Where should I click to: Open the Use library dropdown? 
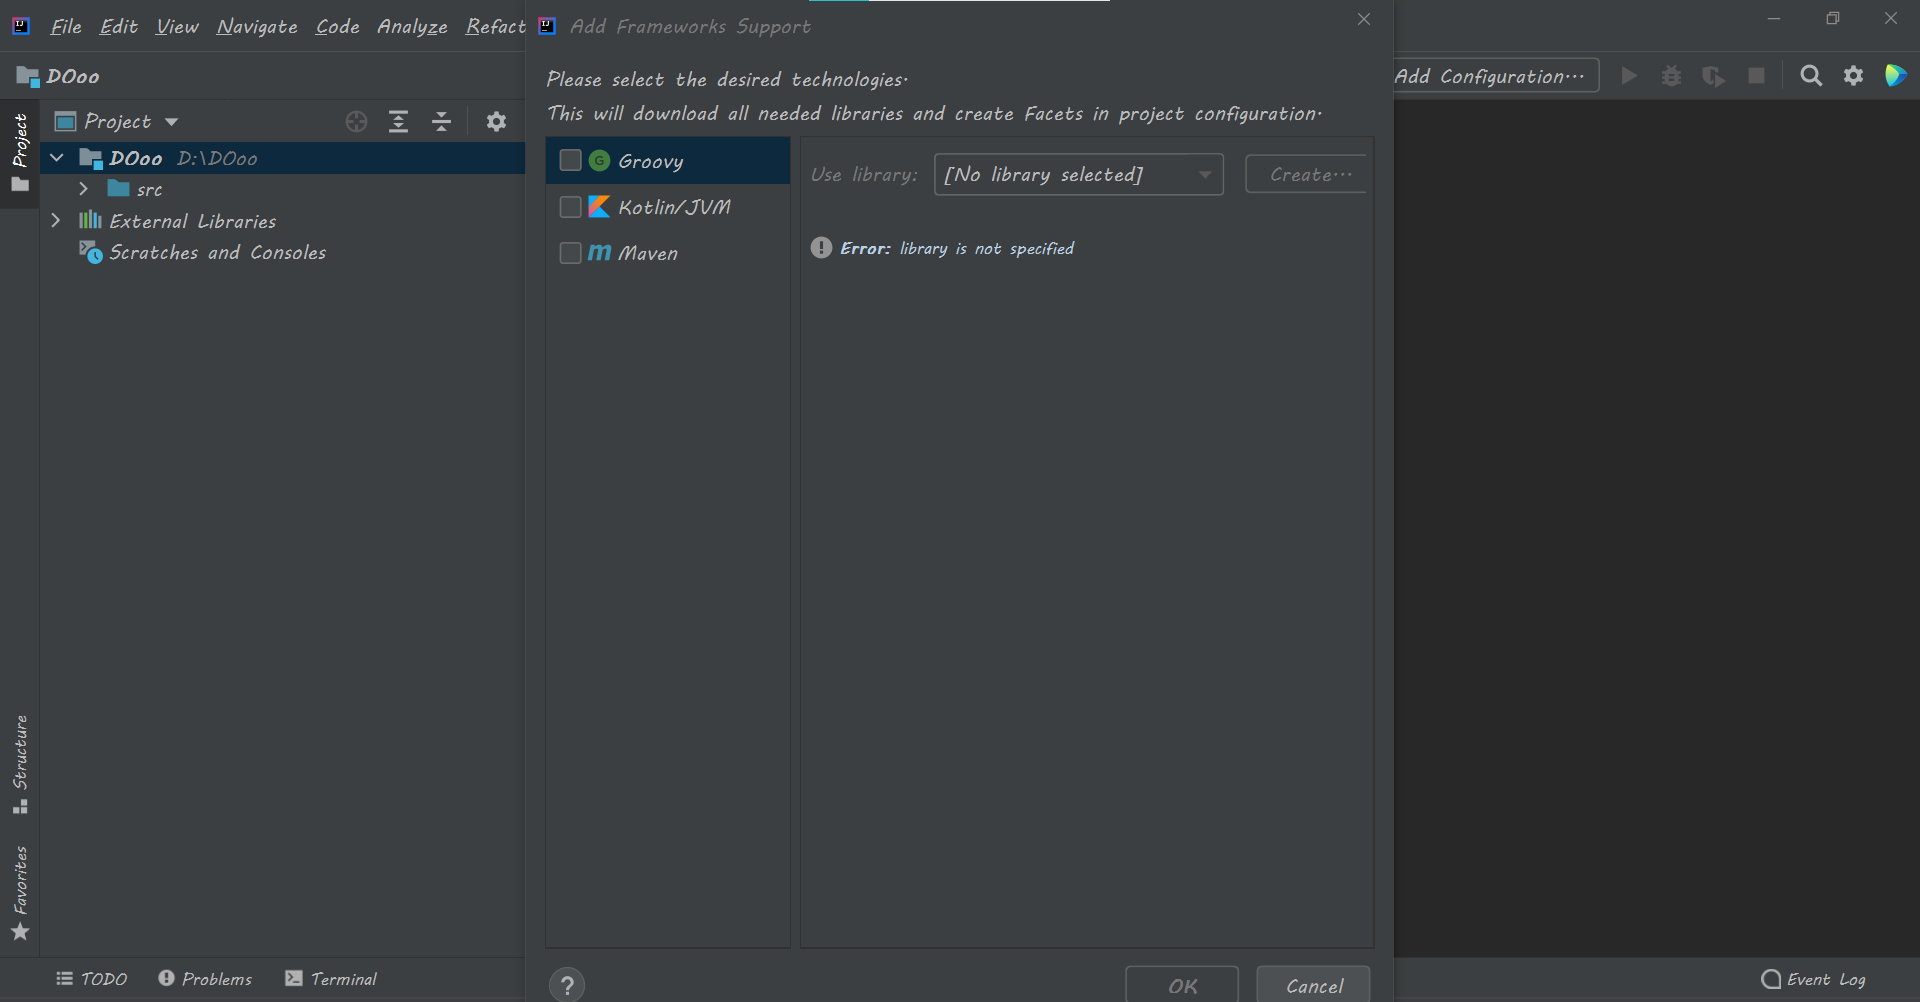[1078, 174]
